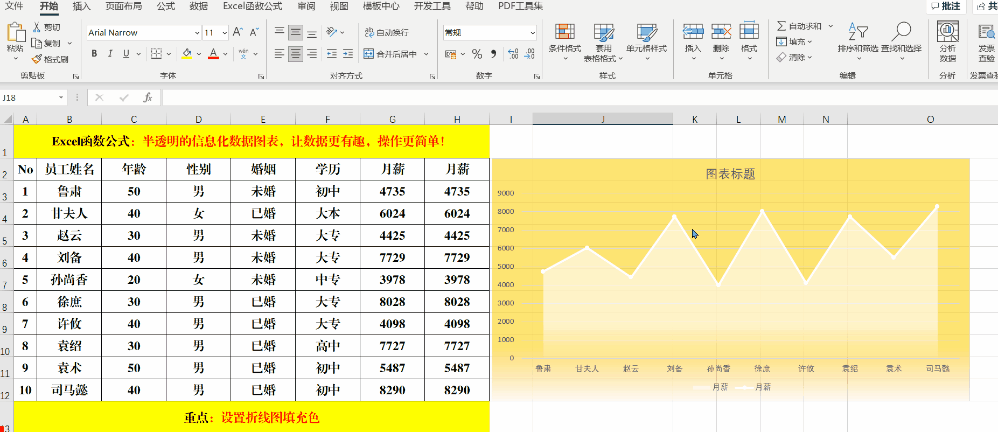Click the Increase Decimal icon
This screenshot has height=432, width=998.
[514, 54]
